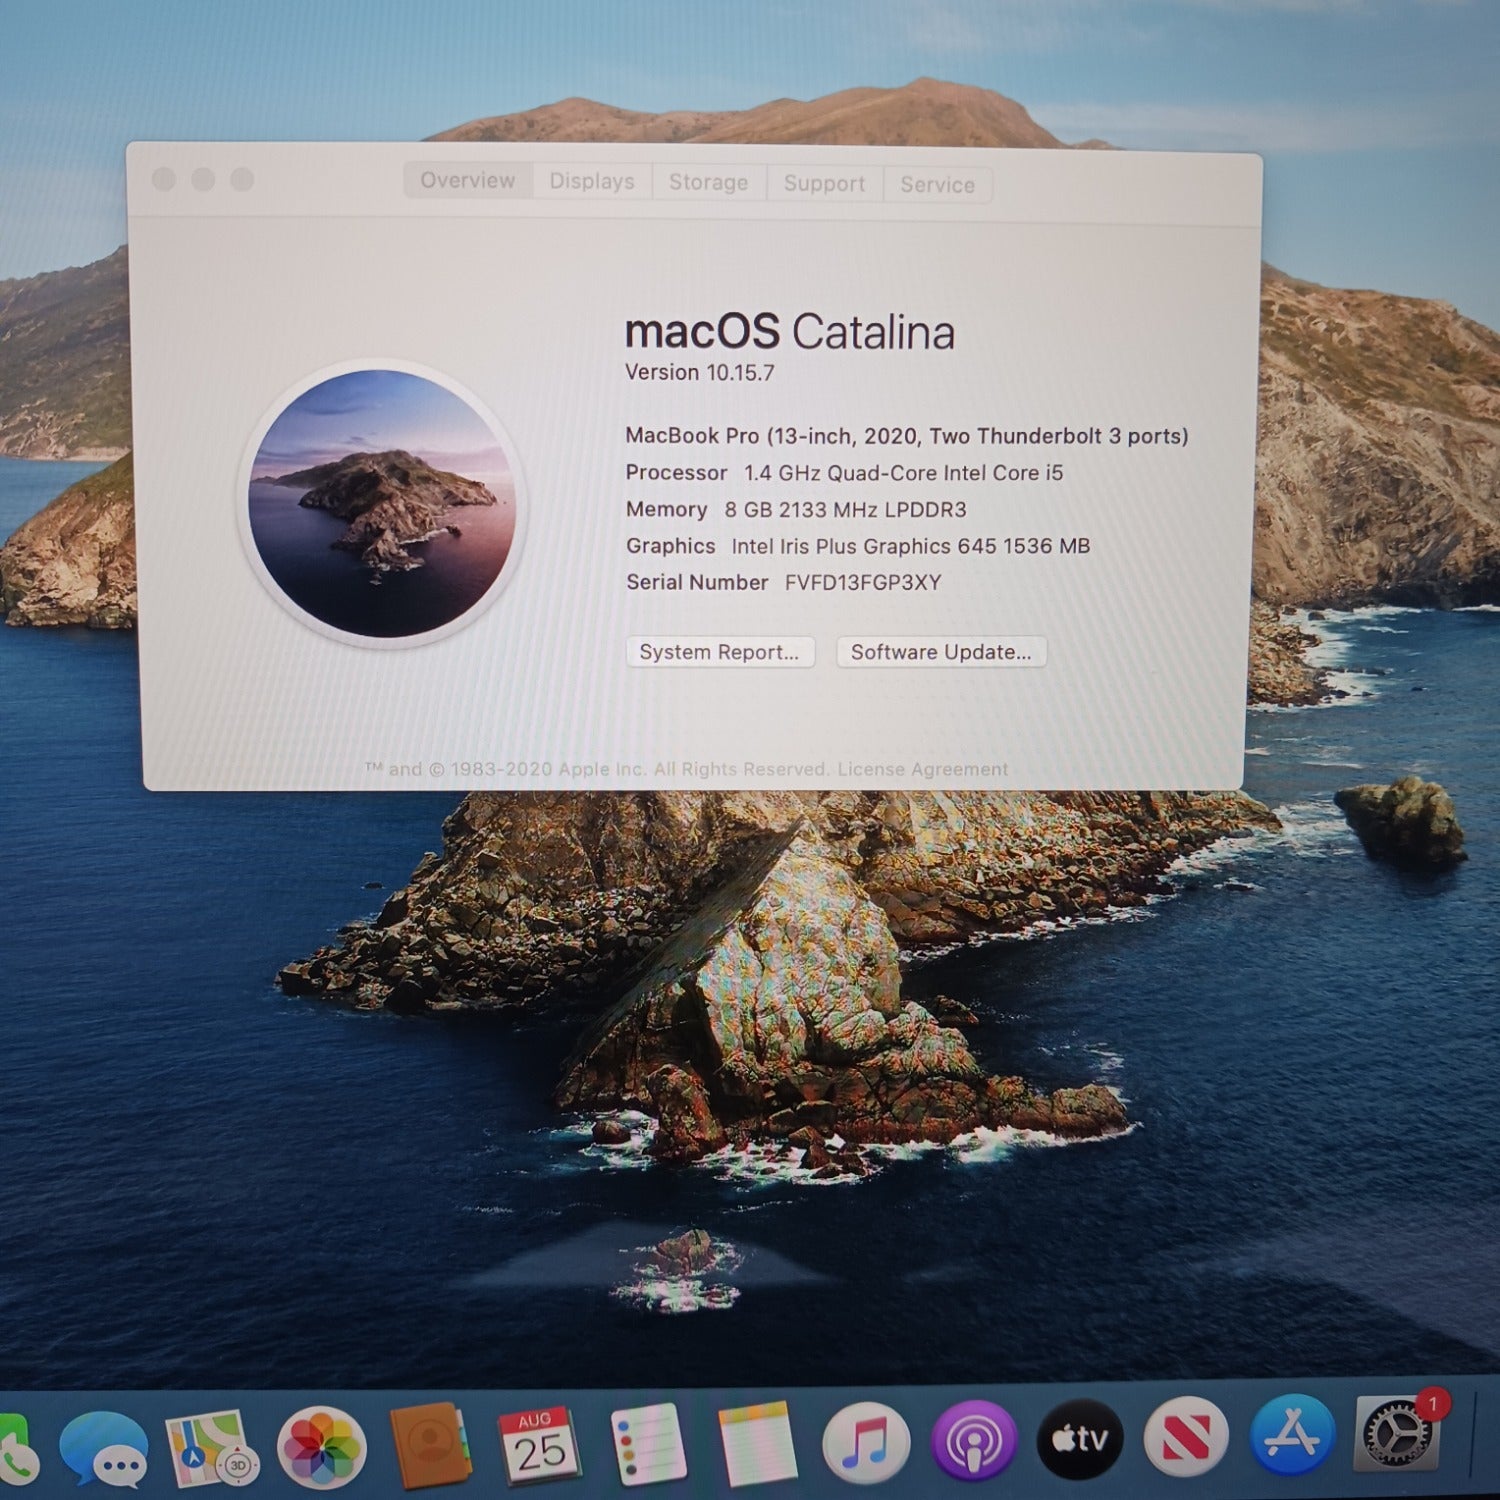Open the Photos app icon

[x=321, y=1447]
